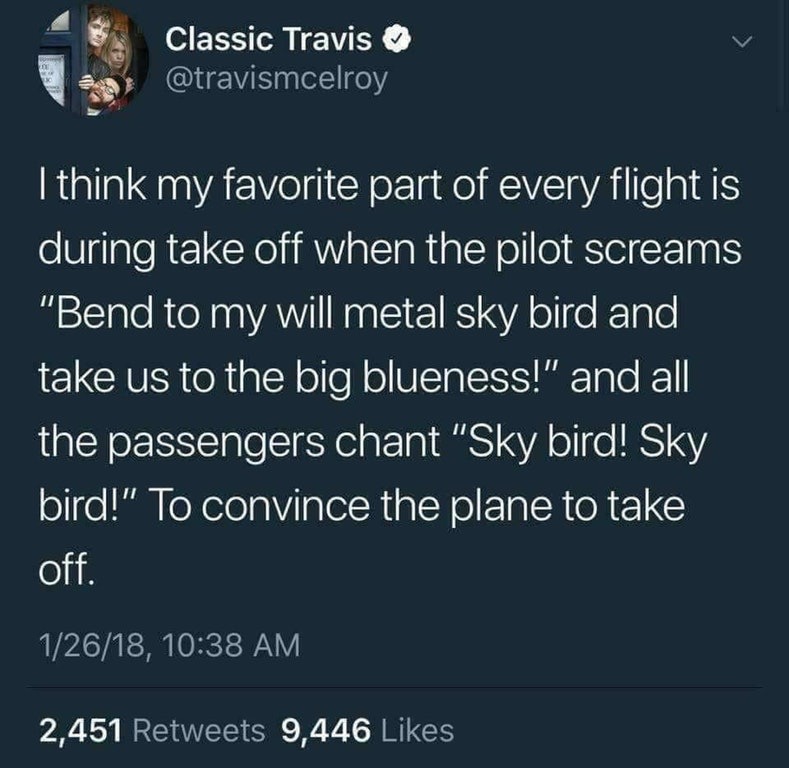Click the words "and all" after the quote

pyautogui.click(x=629, y=377)
